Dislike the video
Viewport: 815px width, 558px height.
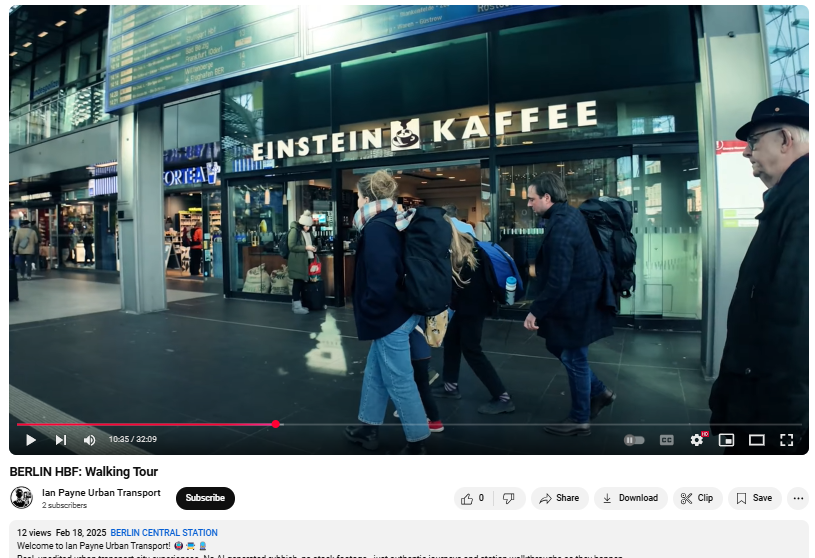pyautogui.click(x=509, y=498)
